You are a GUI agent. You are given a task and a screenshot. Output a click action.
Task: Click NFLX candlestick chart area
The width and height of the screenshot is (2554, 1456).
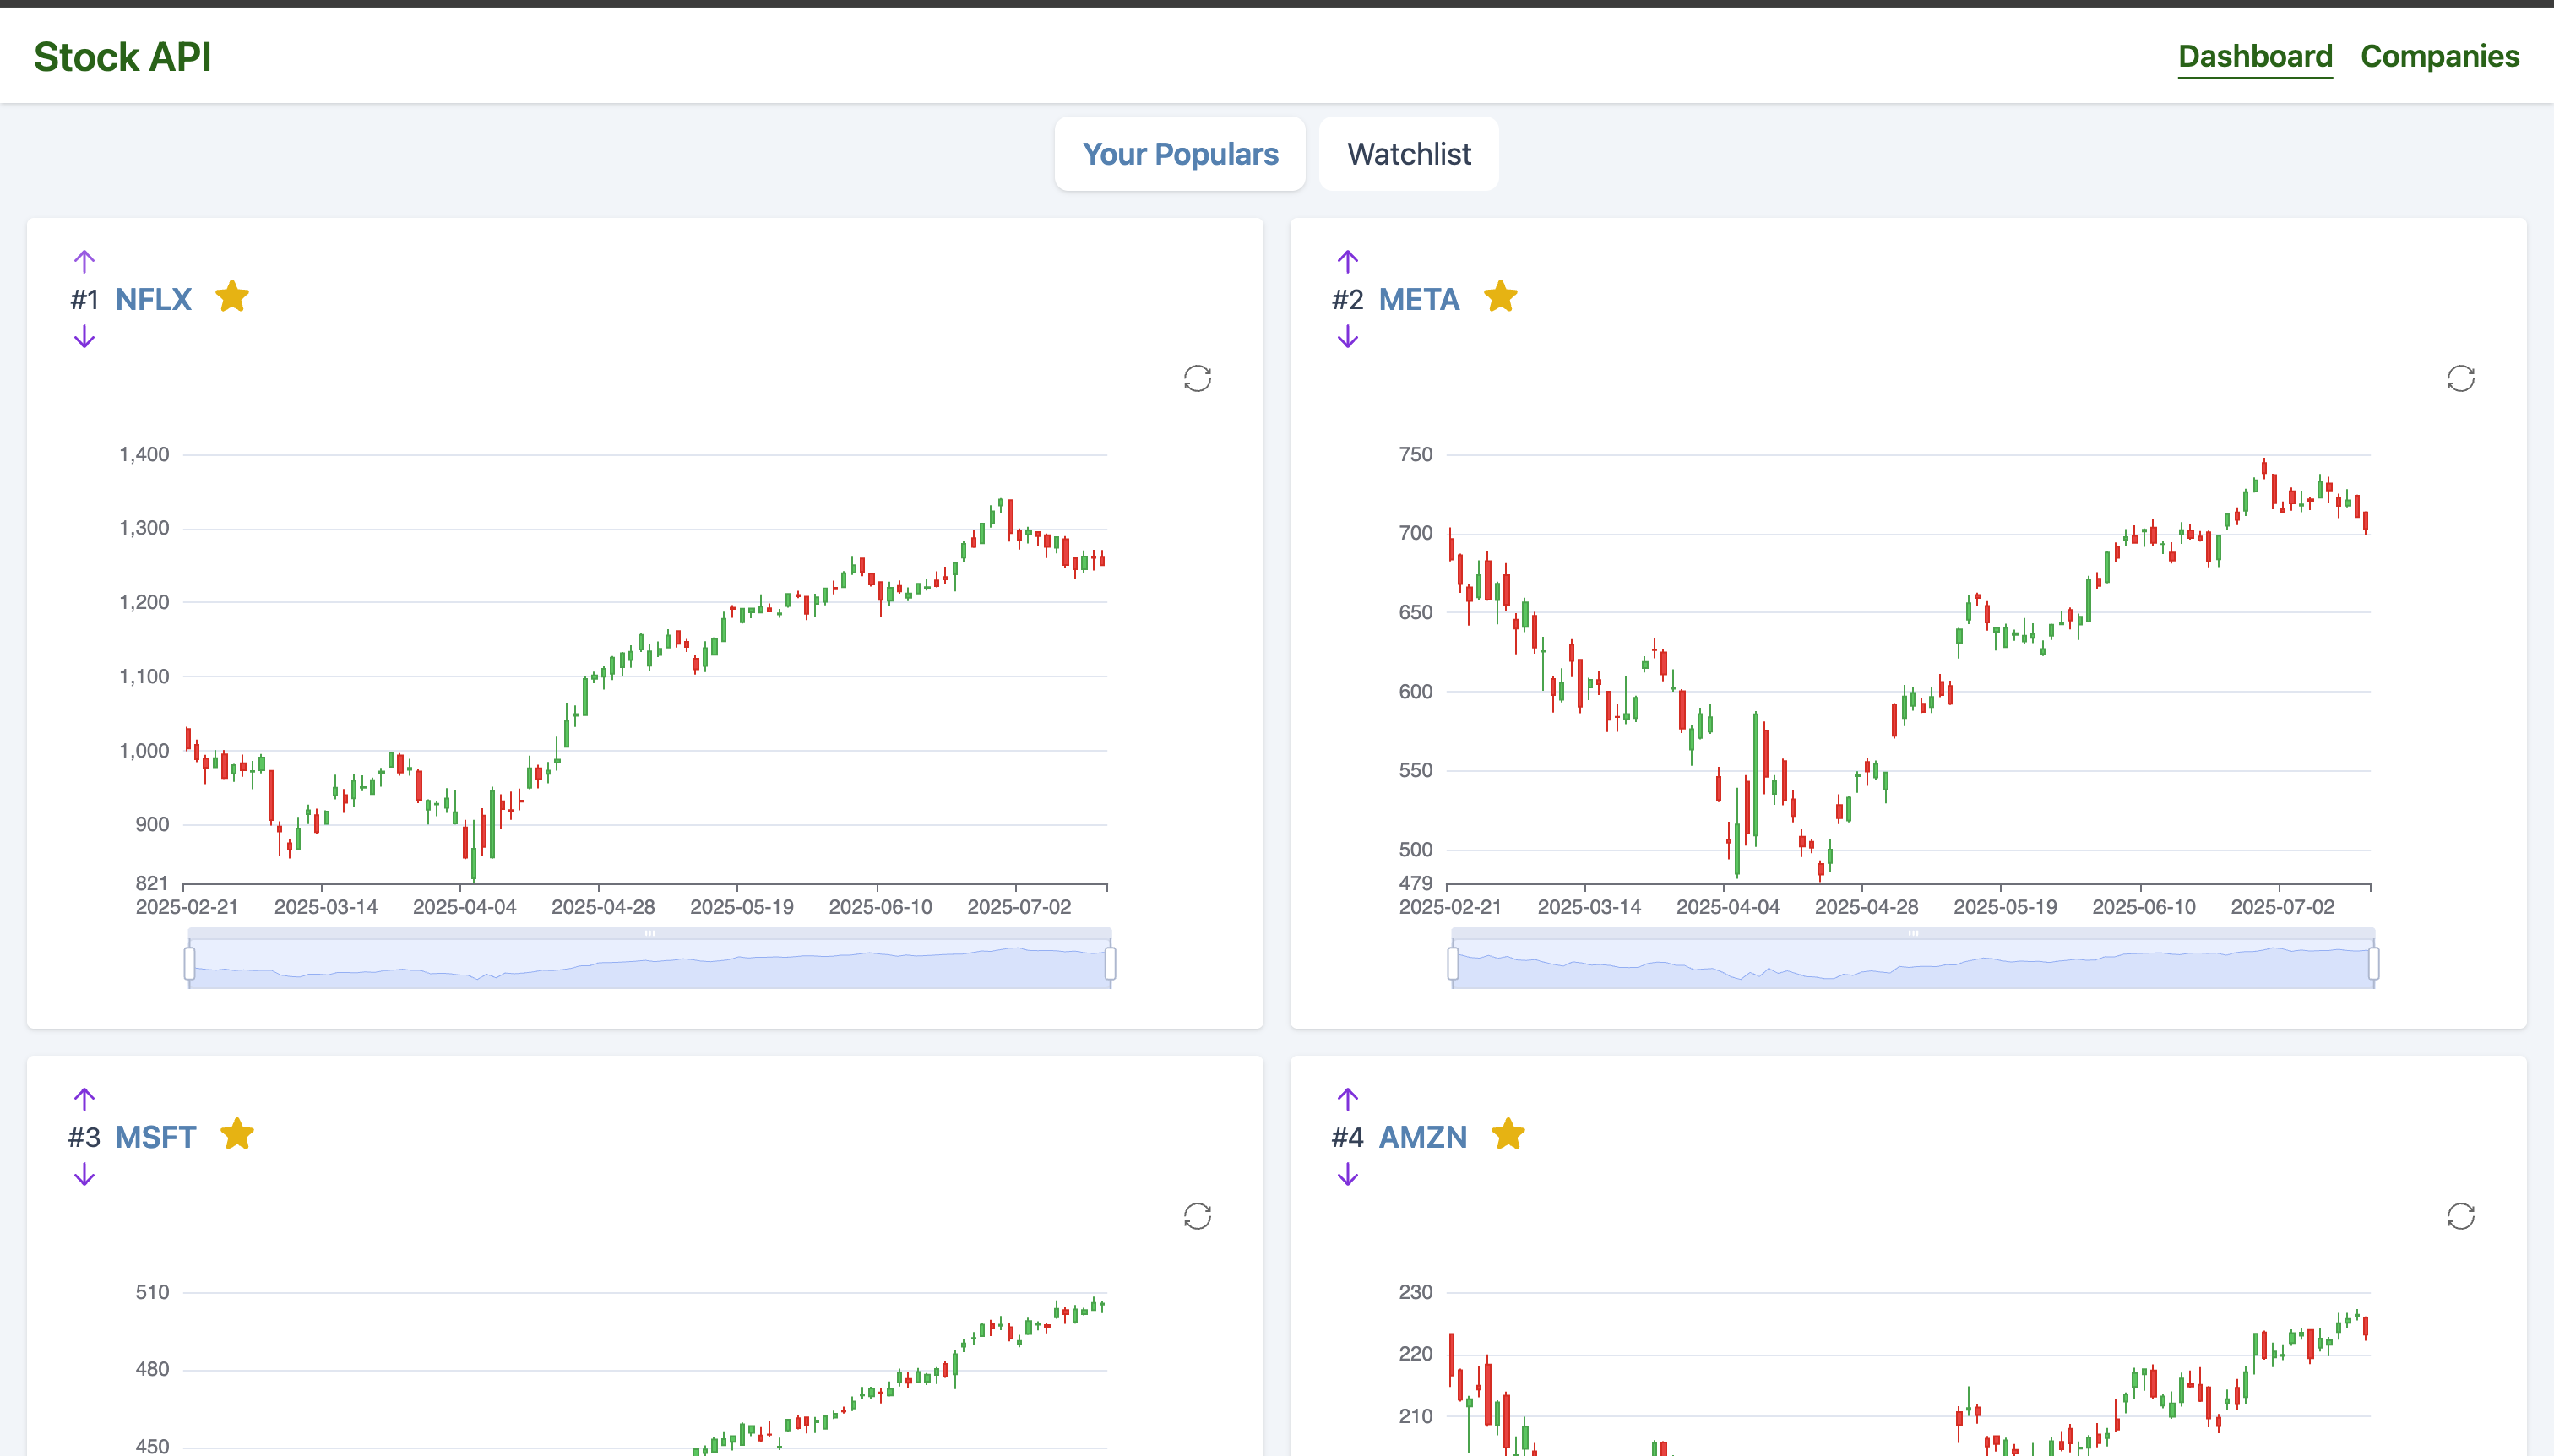click(645, 669)
